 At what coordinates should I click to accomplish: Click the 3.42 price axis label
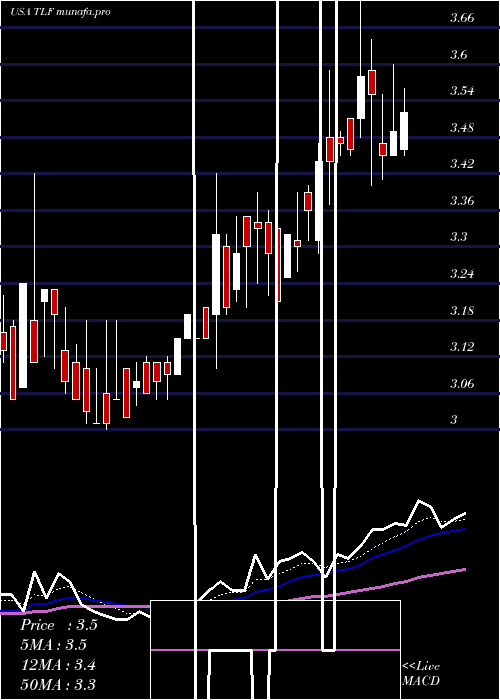tap(462, 164)
